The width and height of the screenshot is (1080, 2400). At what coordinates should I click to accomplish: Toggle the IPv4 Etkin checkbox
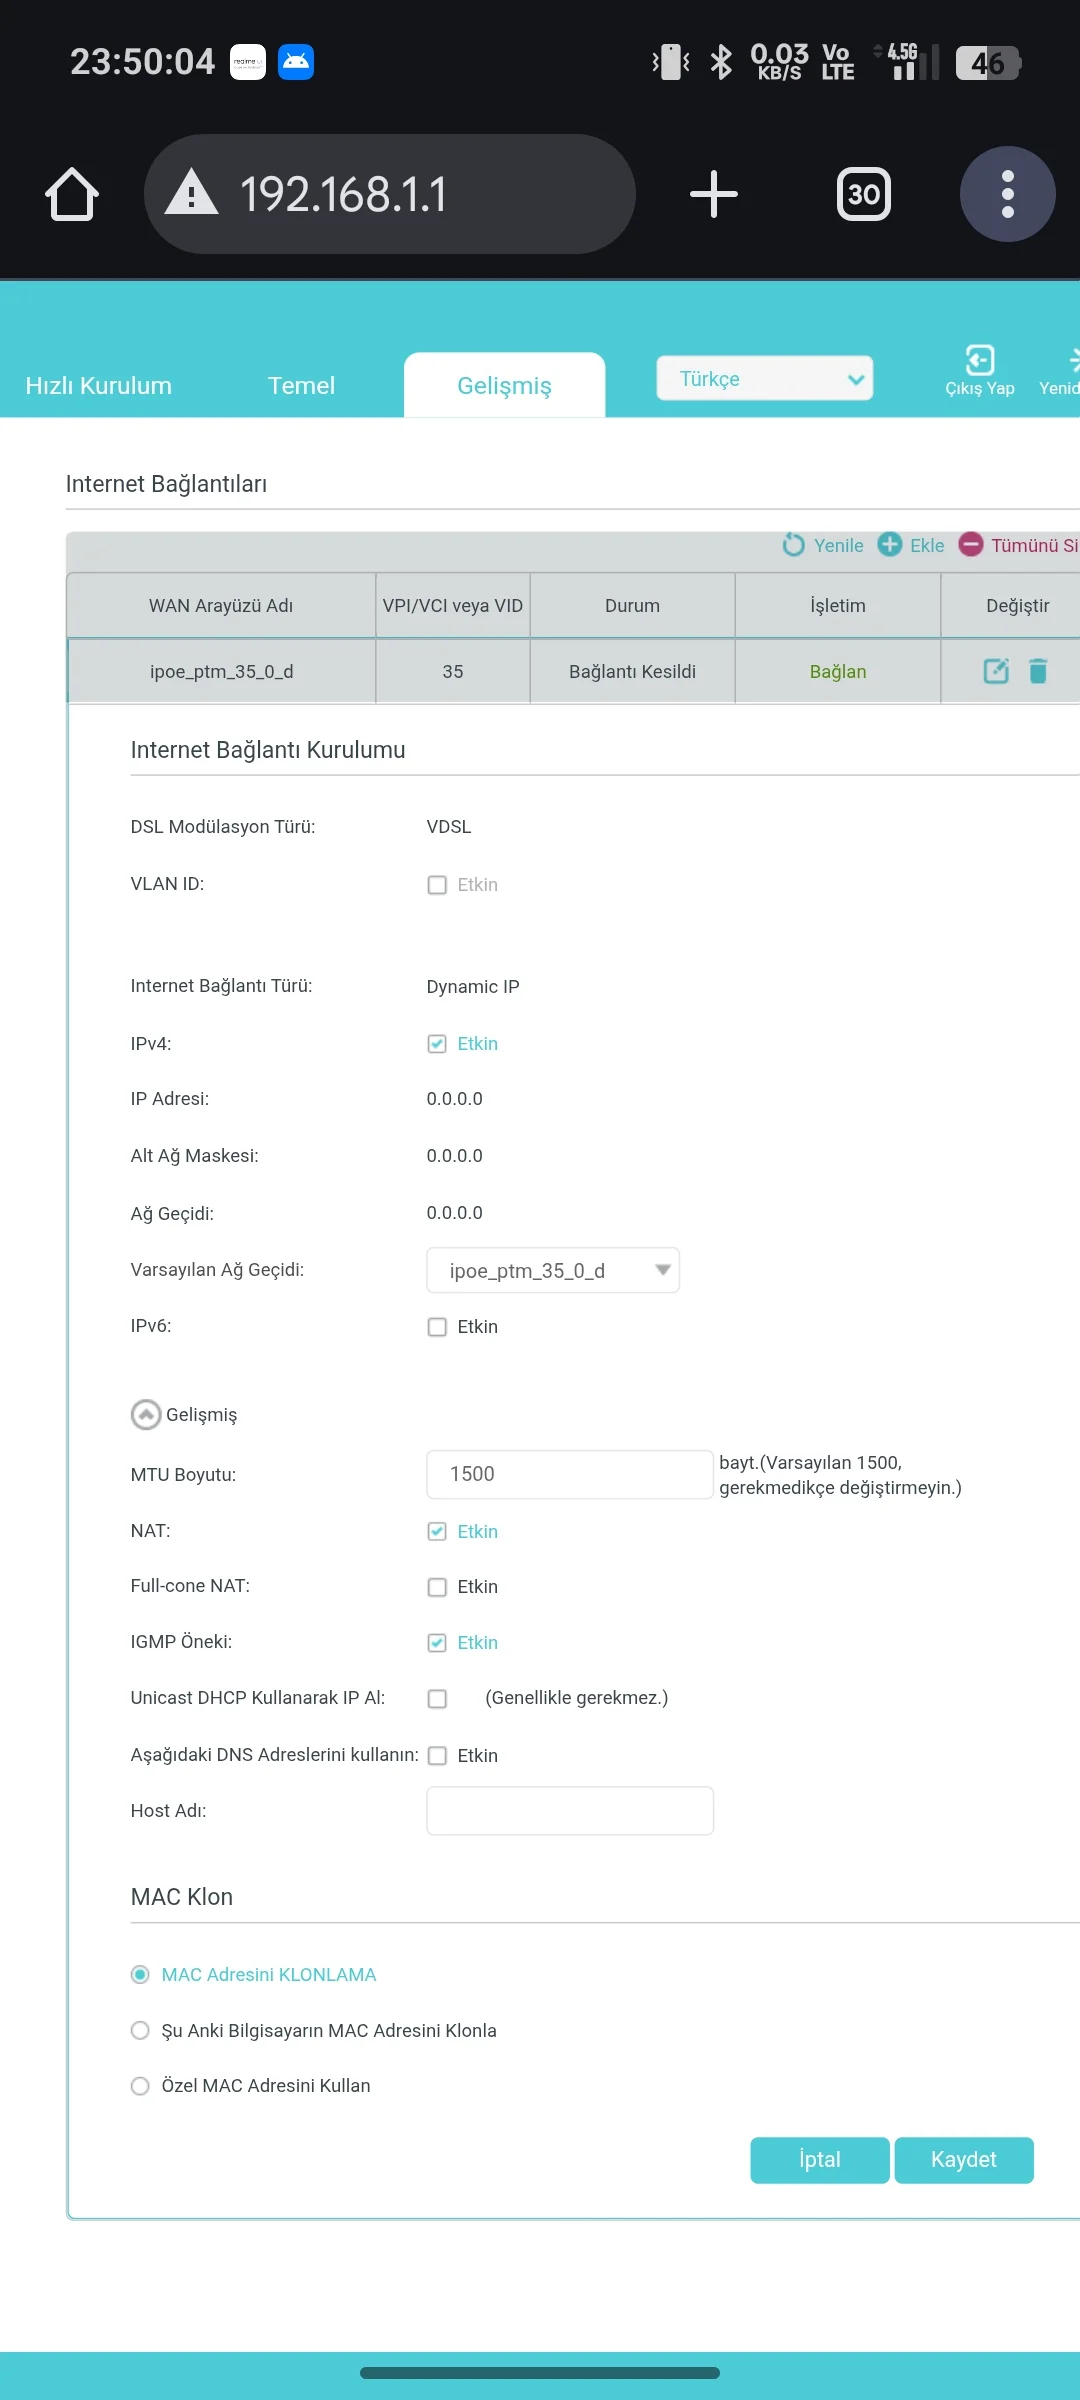point(437,1044)
